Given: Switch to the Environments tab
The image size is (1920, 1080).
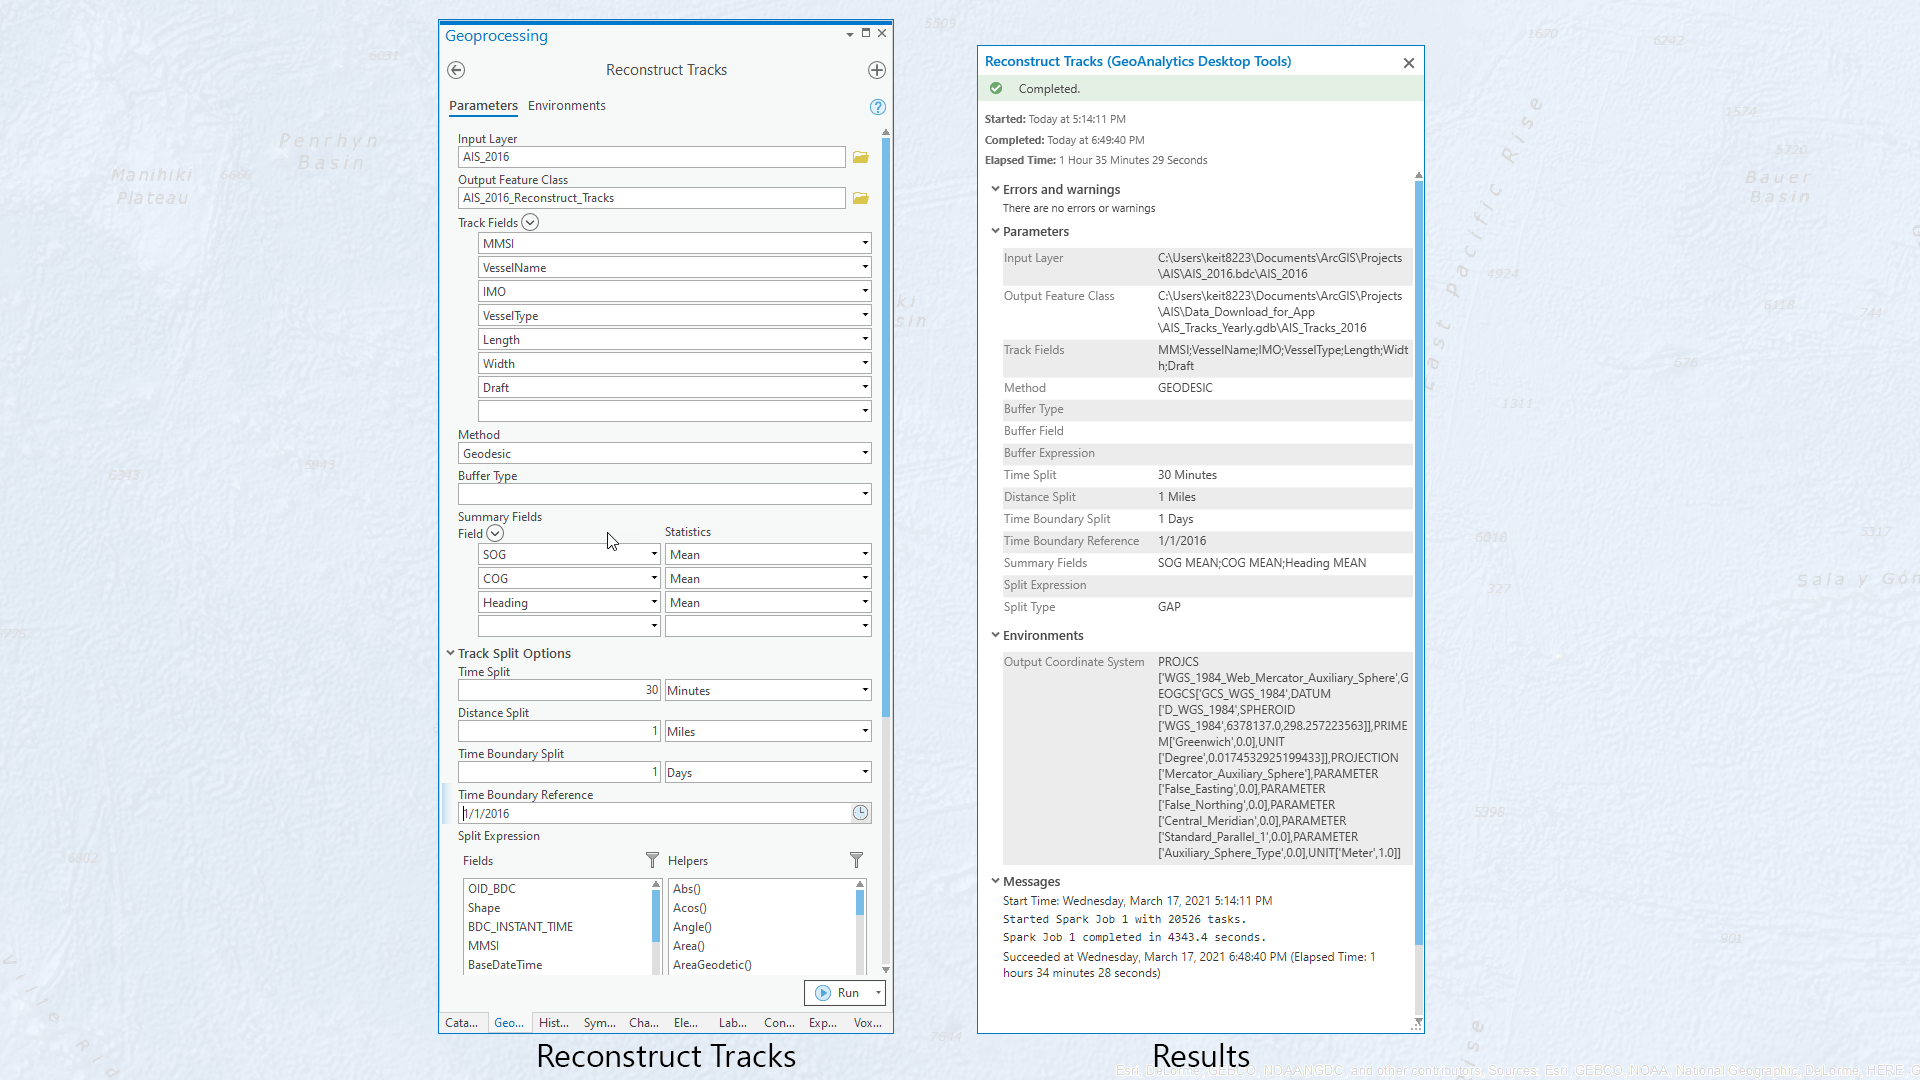Looking at the screenshot, I should click(566, 106).
